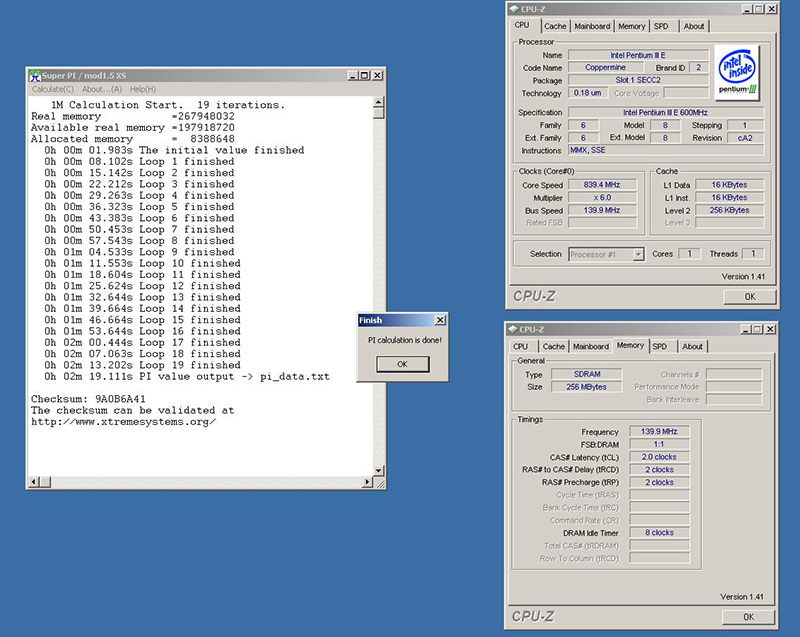
Task: Select Memory tab in lower CPU-Z
Action: (631, 345)
